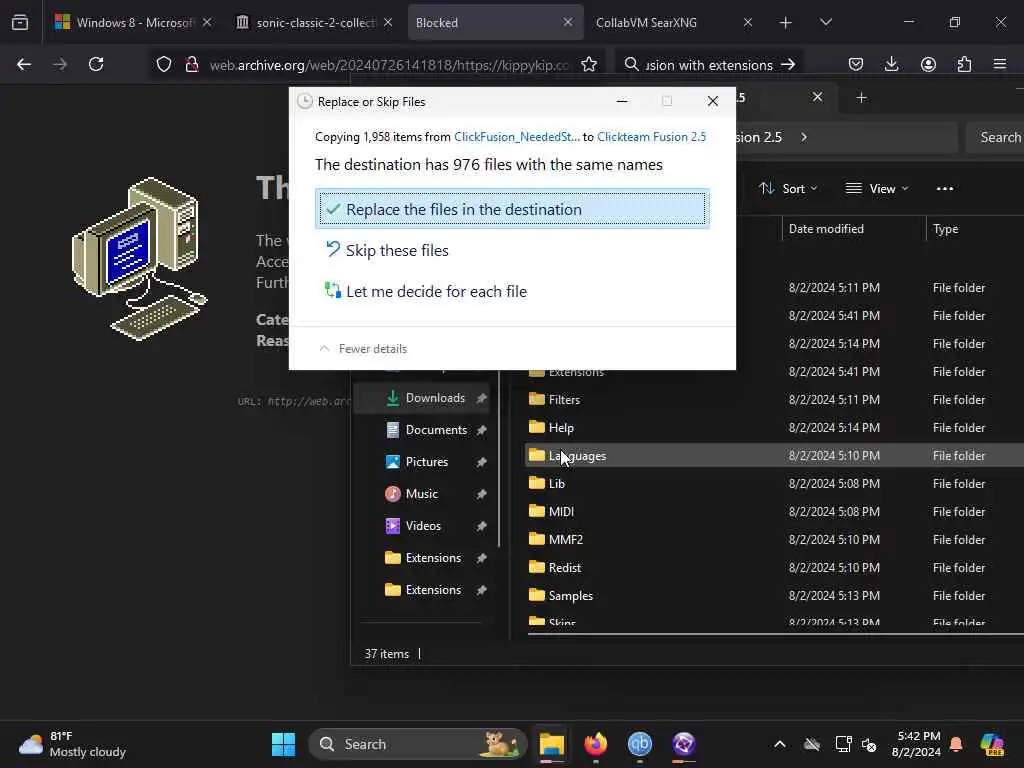Screen dimensions: 1024x768
Task: Open Music in Explorer sidebar
Action: pyautogui.click(x=421, y=494)
